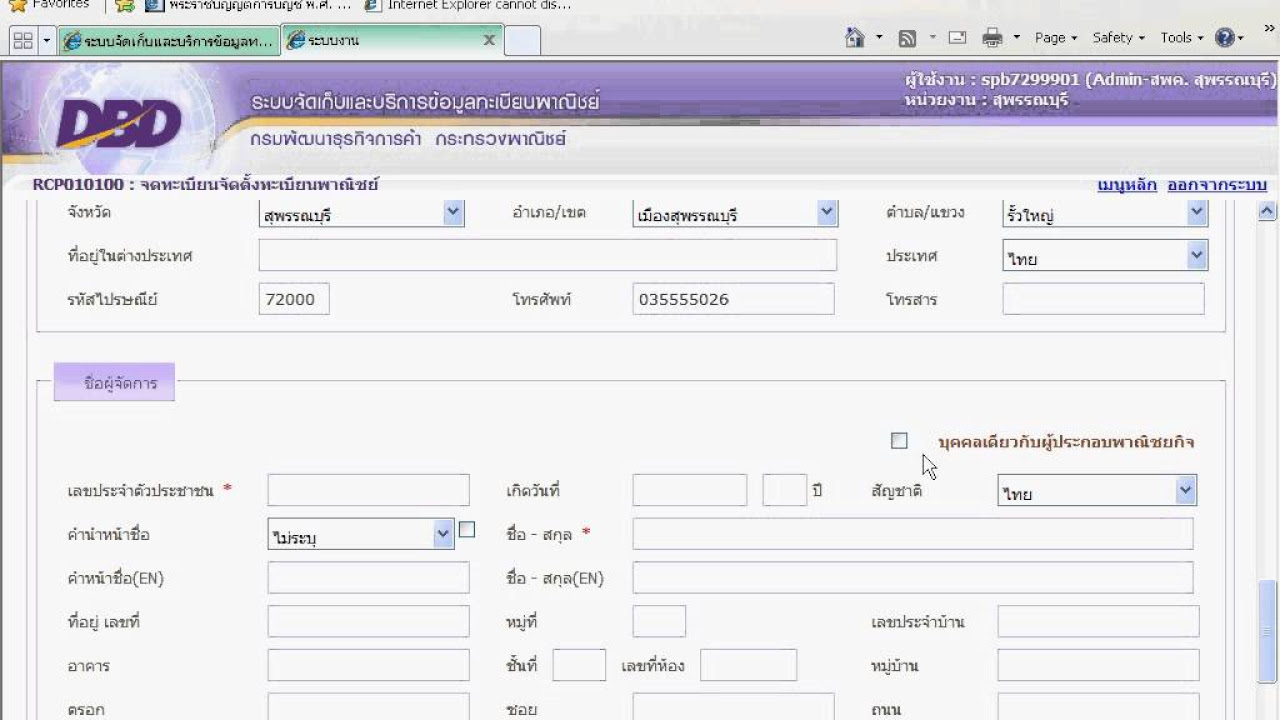Viewport: 1280px width, 720px height.
Task: Click the ถนน input field
Action: [x=1098, y=707]
